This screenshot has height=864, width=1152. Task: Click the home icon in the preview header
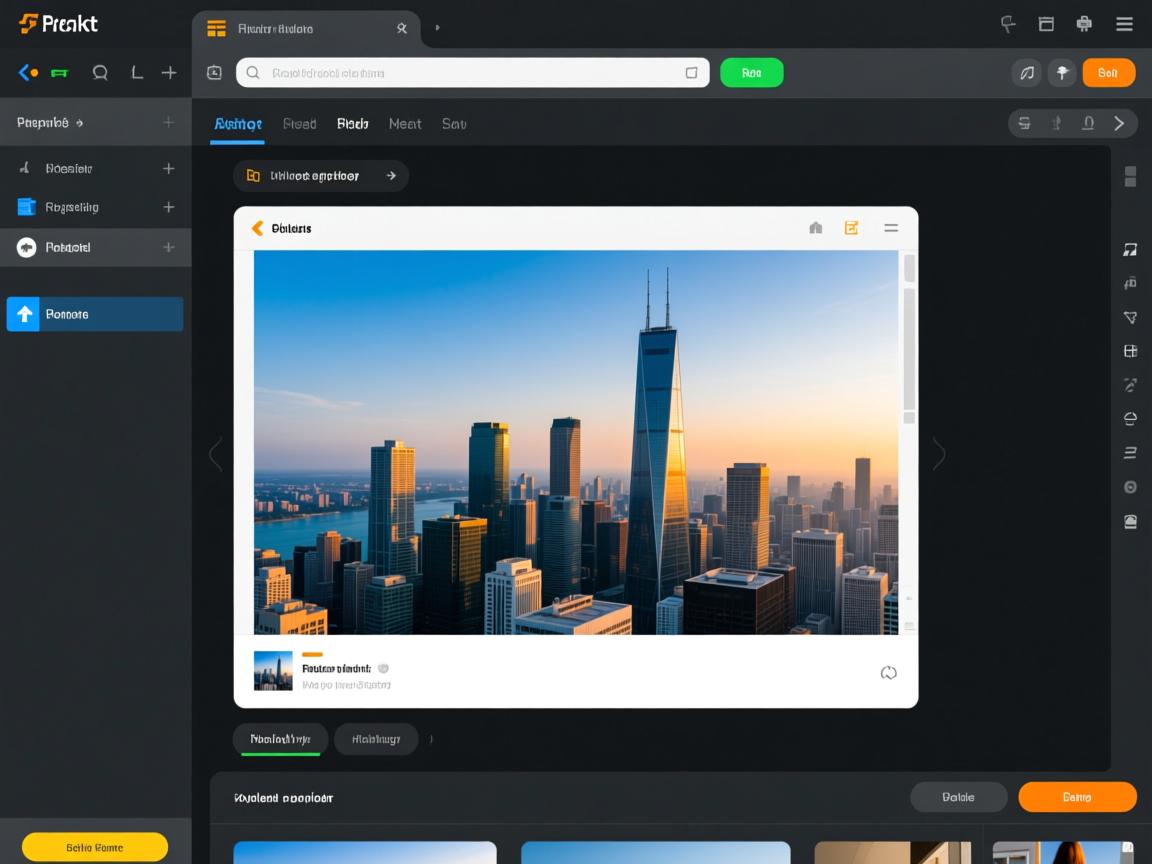point(815,228)
